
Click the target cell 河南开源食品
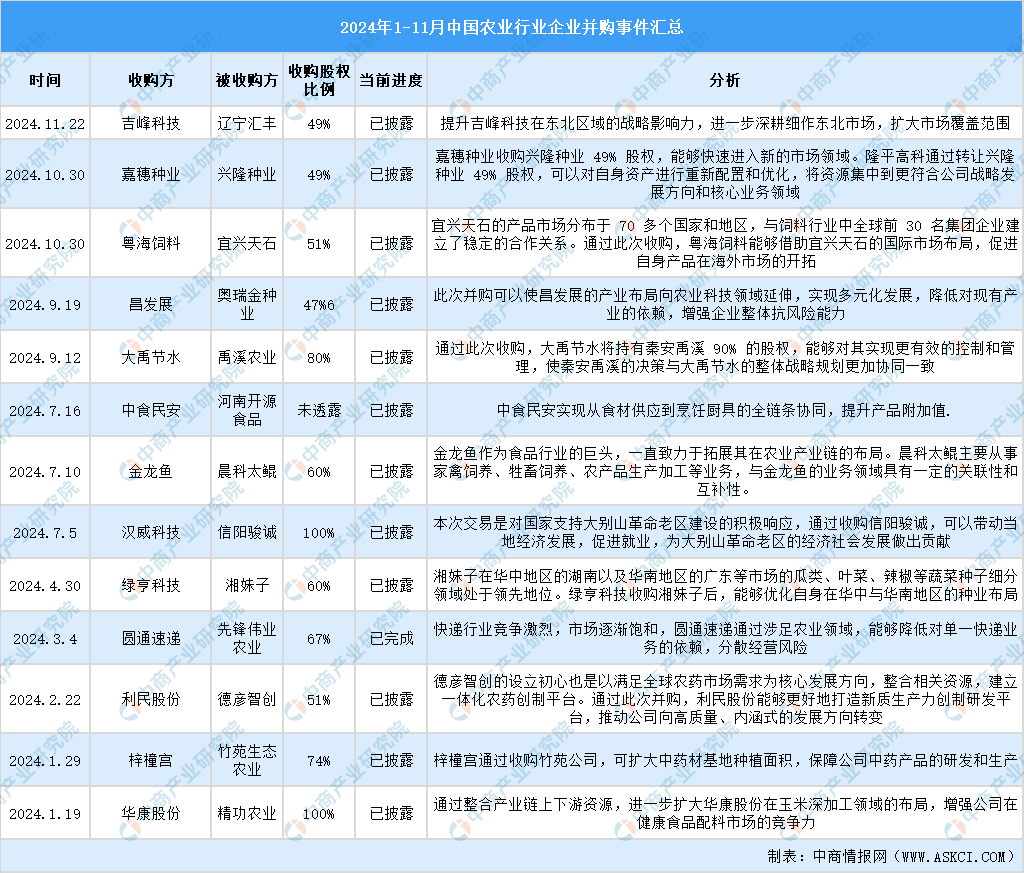pyautogui.click(x=247, y=410)
